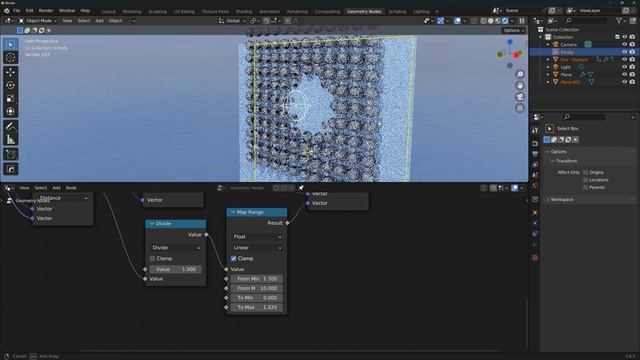Open the Edit menu

29,11
